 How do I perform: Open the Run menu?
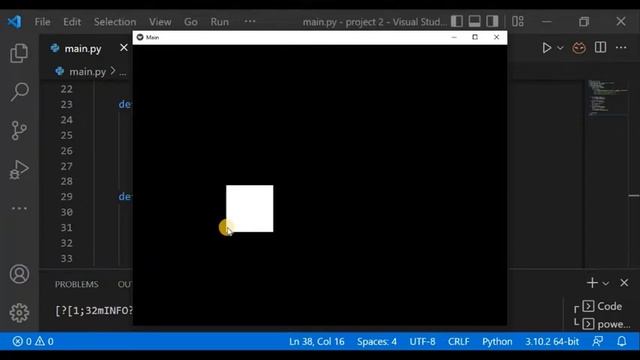tap(220, 22)
